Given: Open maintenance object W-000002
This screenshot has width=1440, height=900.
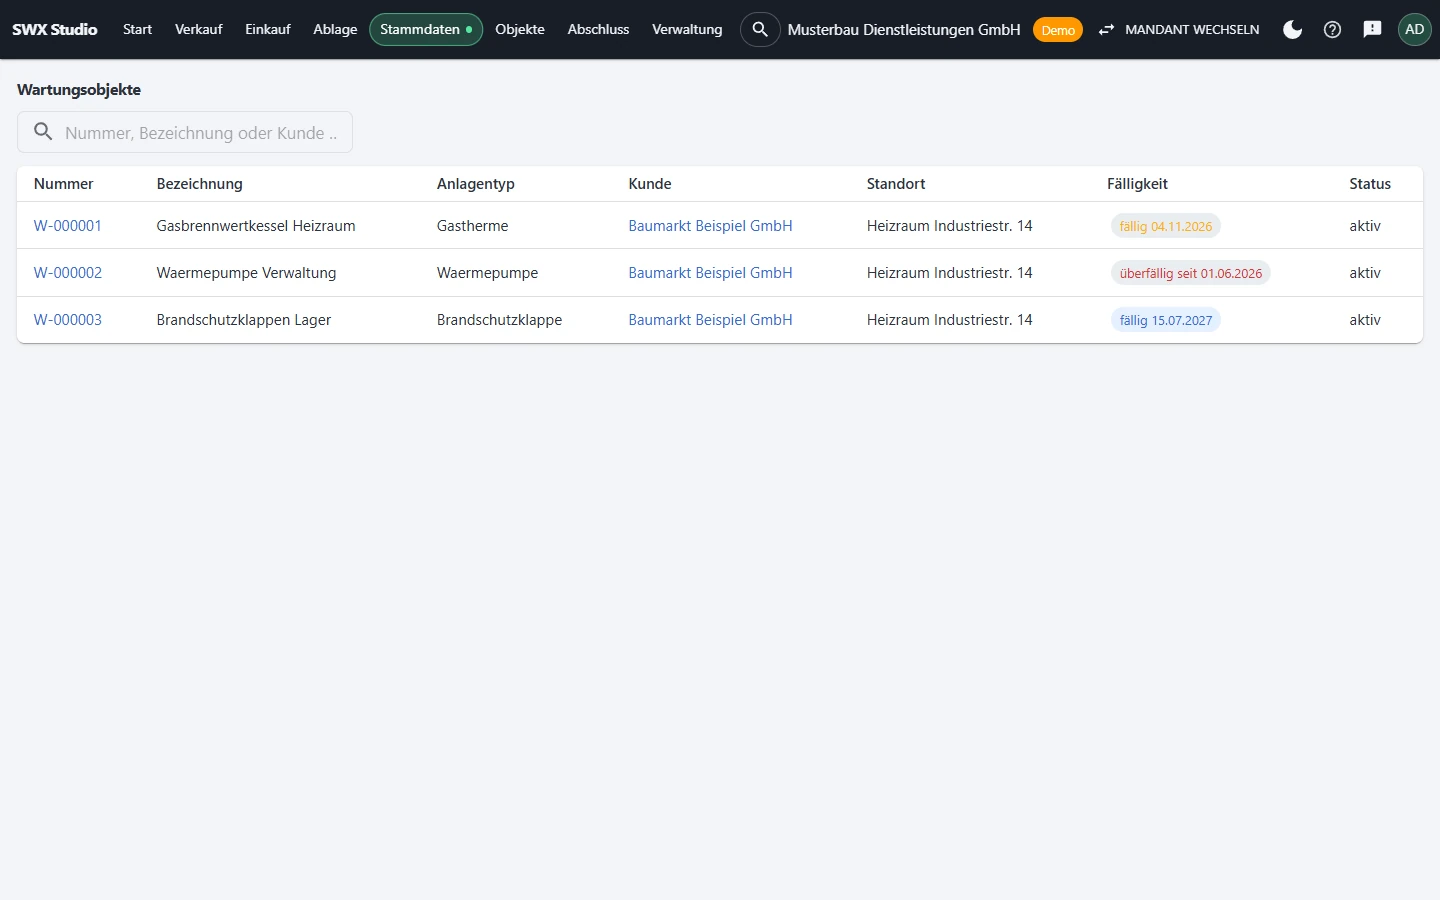Looking at the screenshot, I should 68,273.
